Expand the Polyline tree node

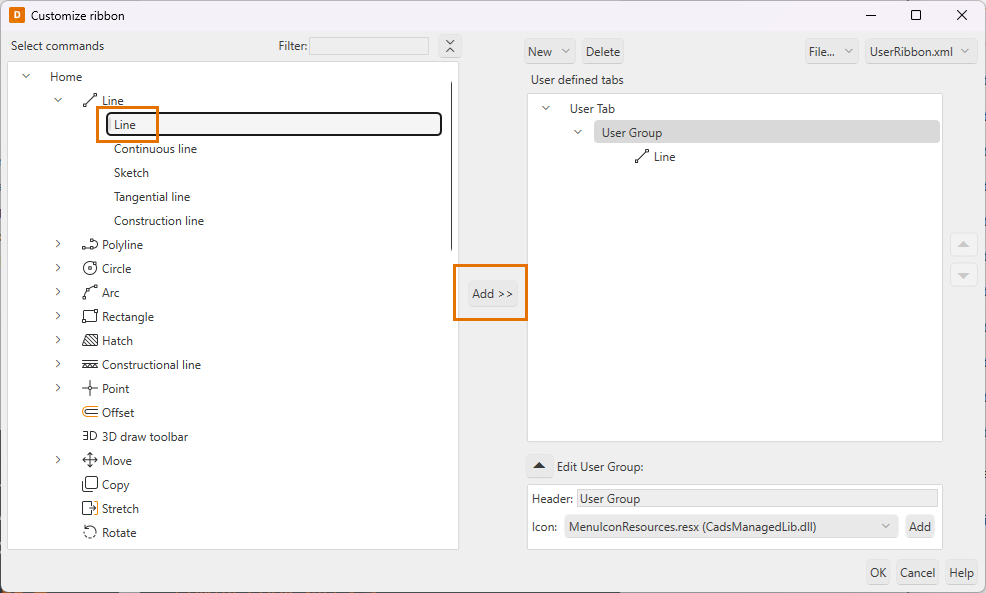tap(58, 245)
